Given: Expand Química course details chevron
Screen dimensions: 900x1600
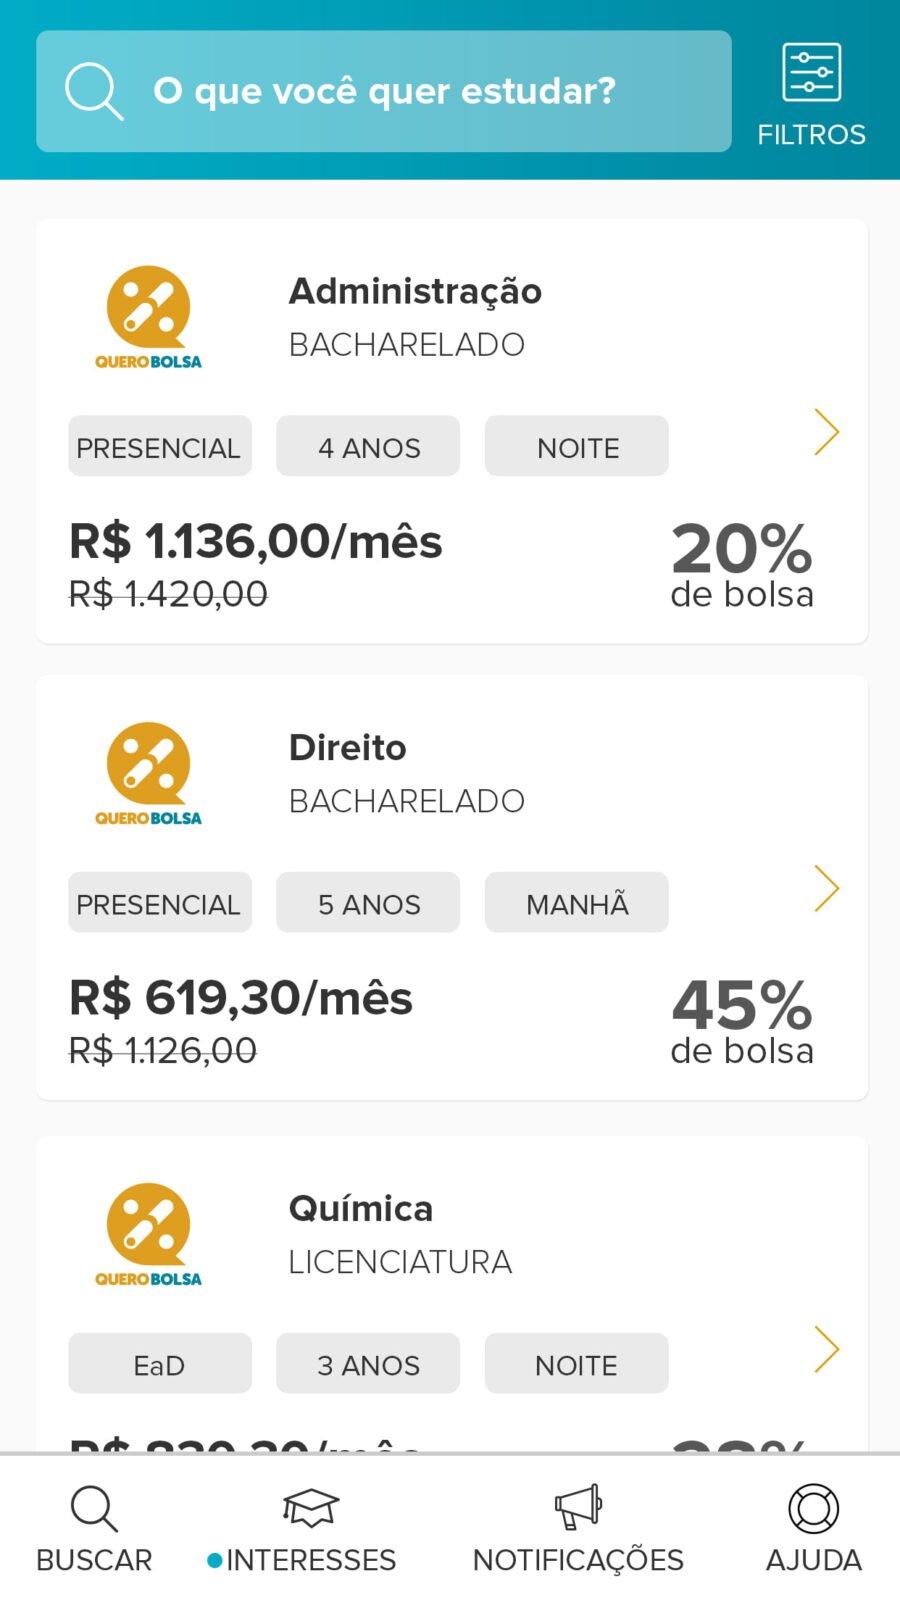Looking at the screenshot, I should [x=826, y=1349].
